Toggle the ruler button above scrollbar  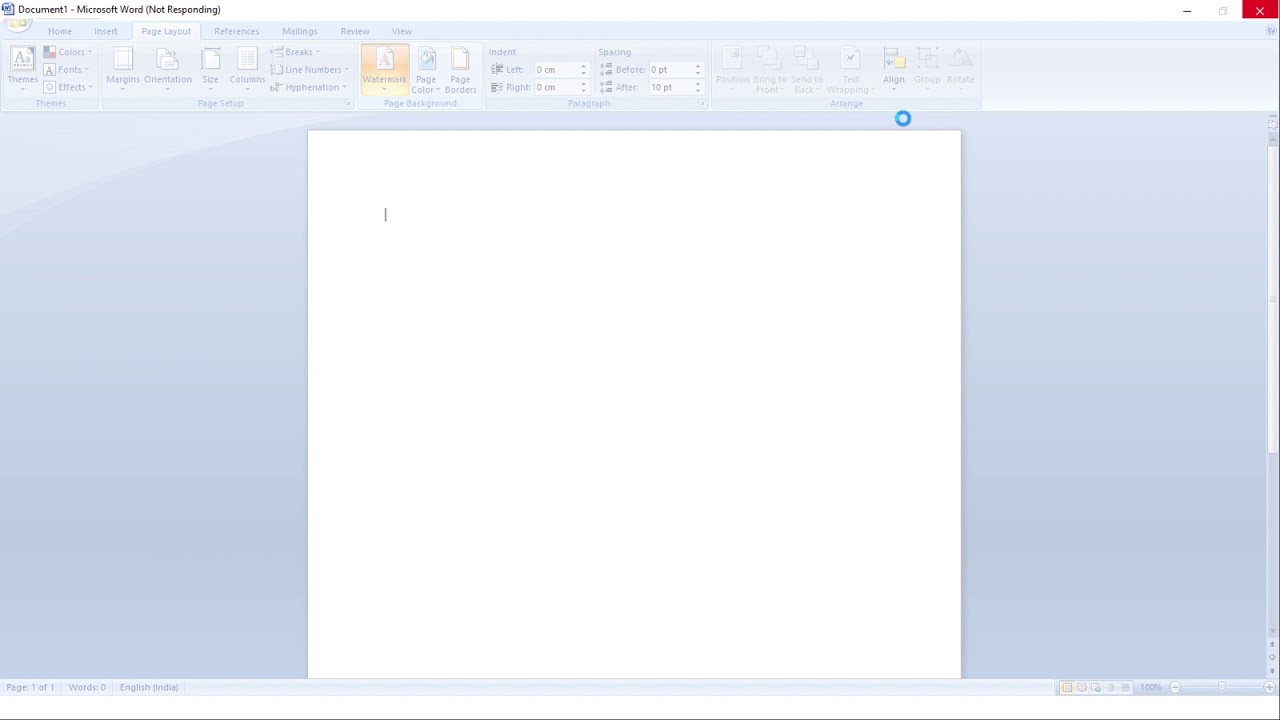click(x=1272, y=123)
